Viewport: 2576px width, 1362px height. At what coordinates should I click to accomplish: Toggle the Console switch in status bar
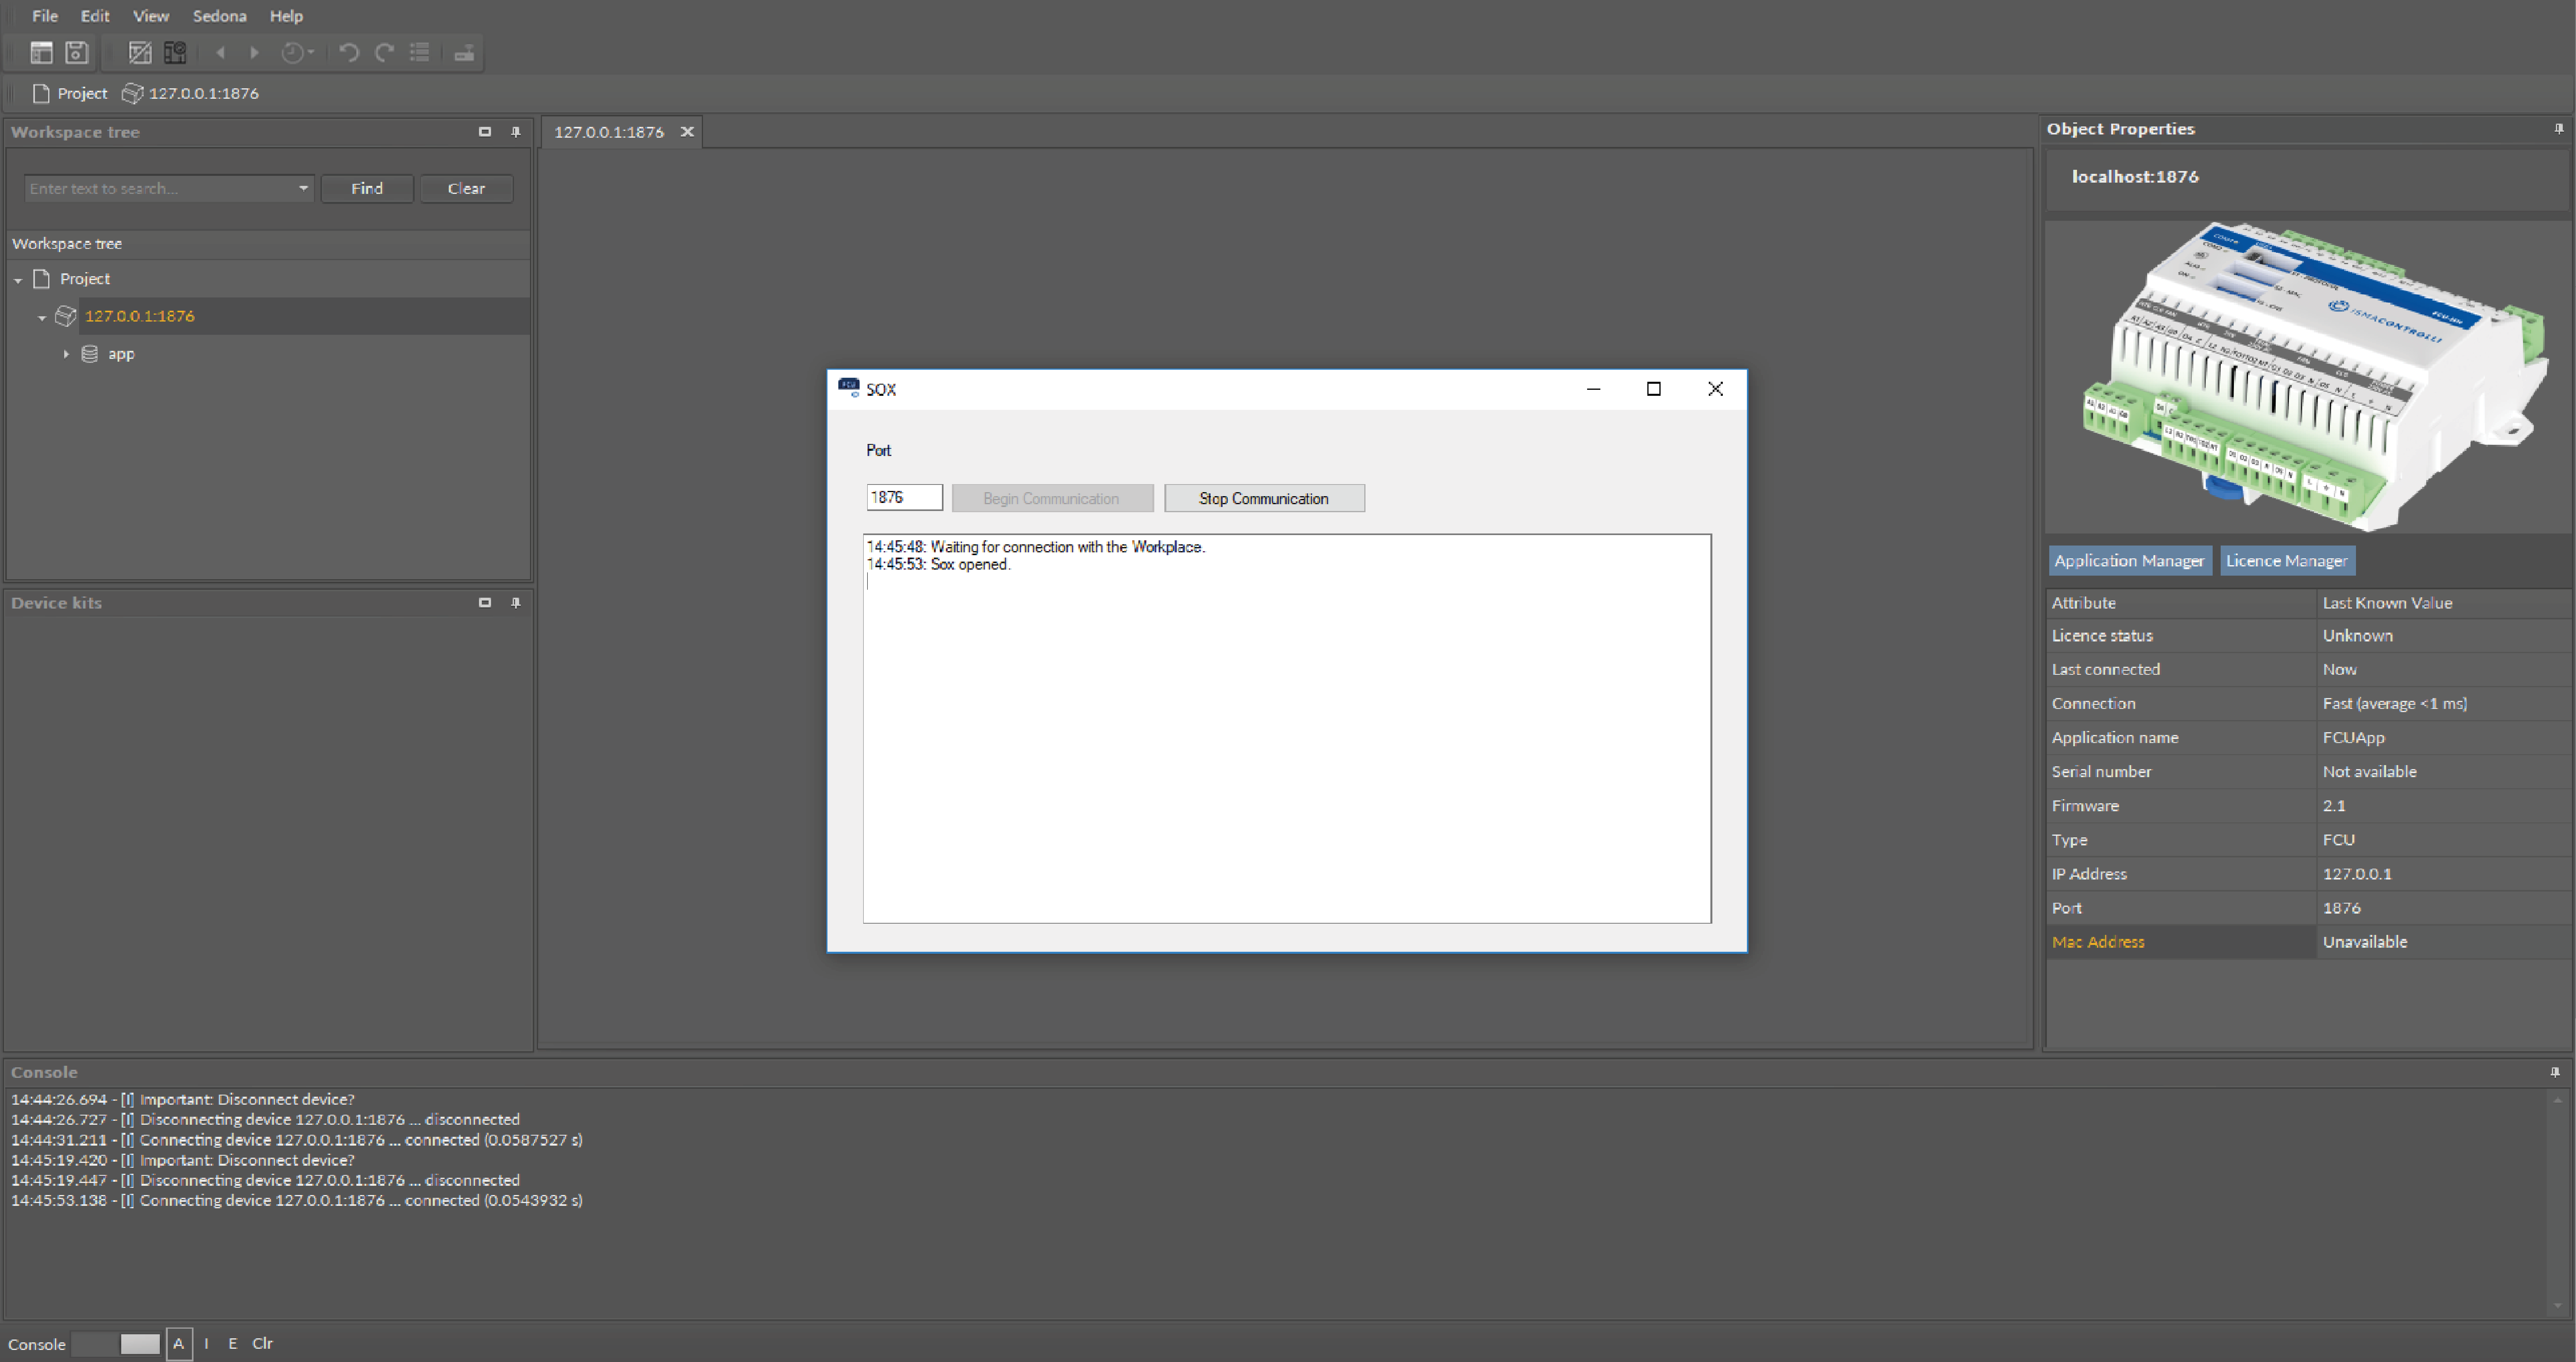(x=116, y=1343)
